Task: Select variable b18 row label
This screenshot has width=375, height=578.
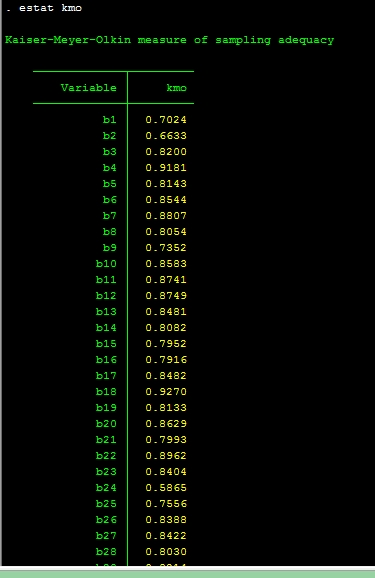Action: point(106,391)
